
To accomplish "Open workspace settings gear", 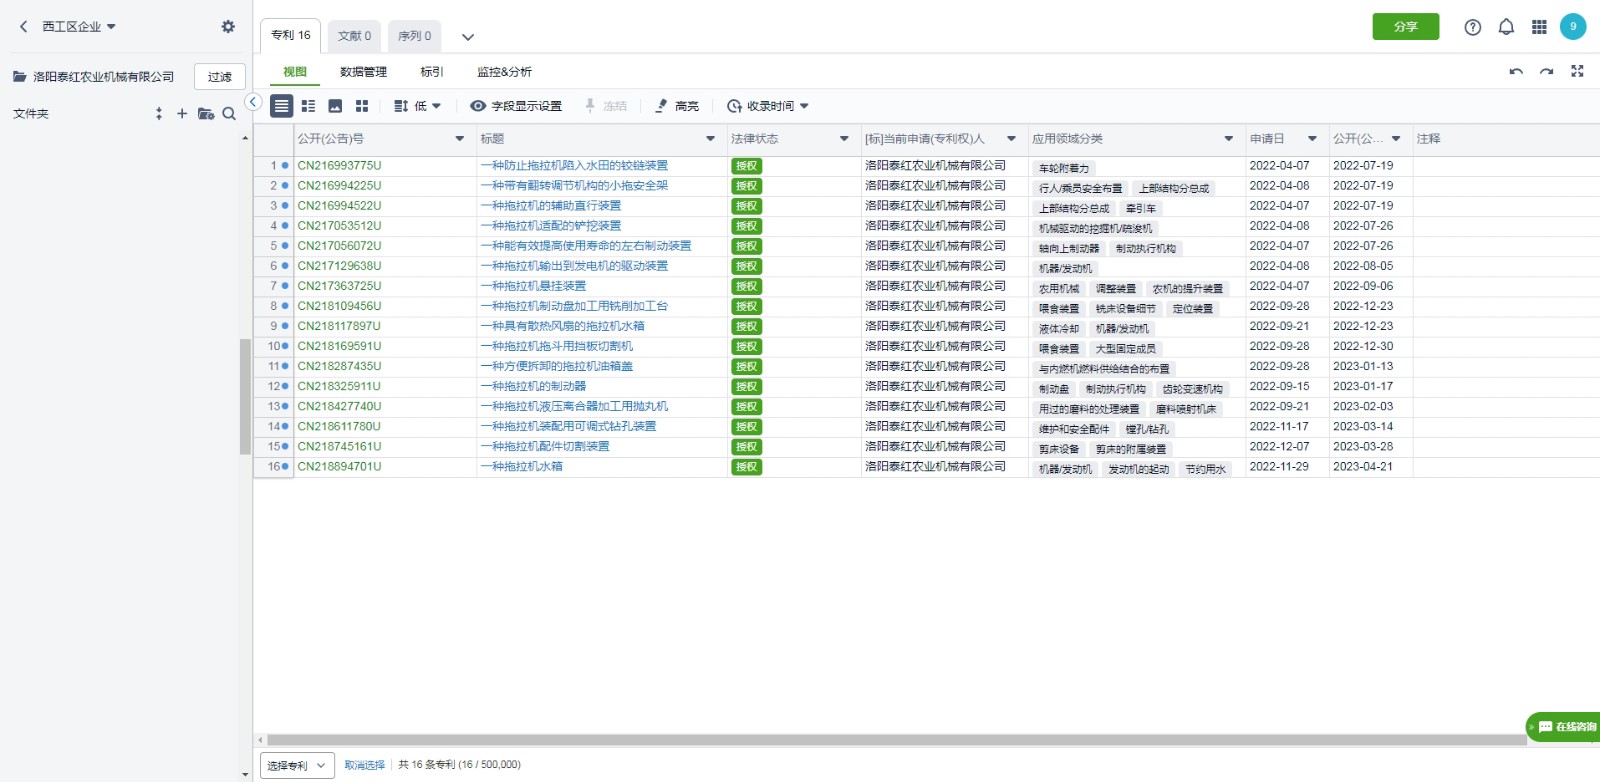I will click(x=228, y=27).
